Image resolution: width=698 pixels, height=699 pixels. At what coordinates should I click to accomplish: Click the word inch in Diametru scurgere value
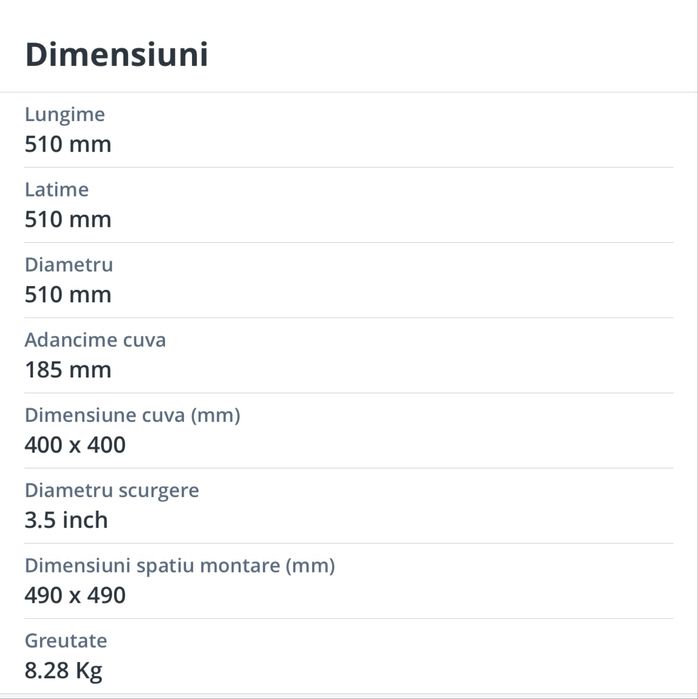(x=84, y=520)
